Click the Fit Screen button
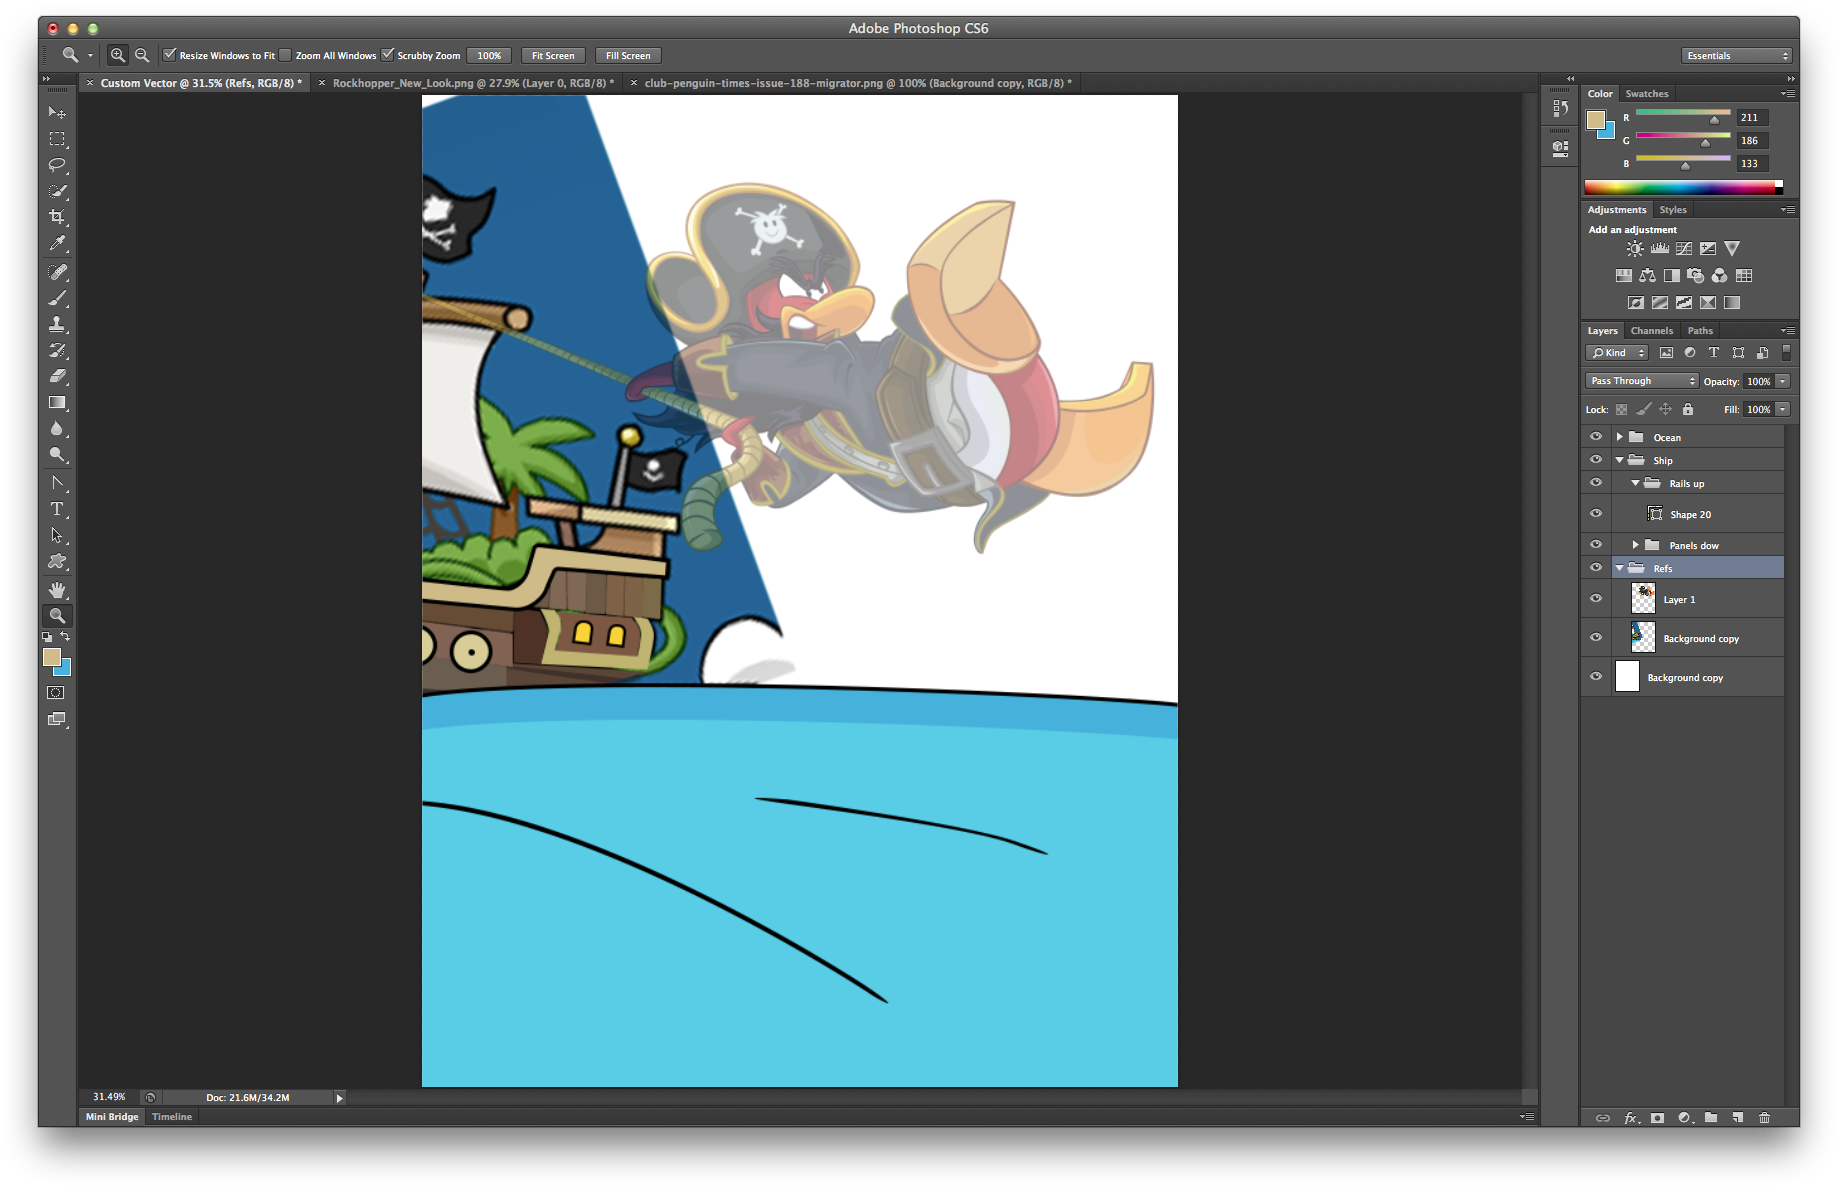This screenshot has height=1186, width=1837. click(552, 55)
